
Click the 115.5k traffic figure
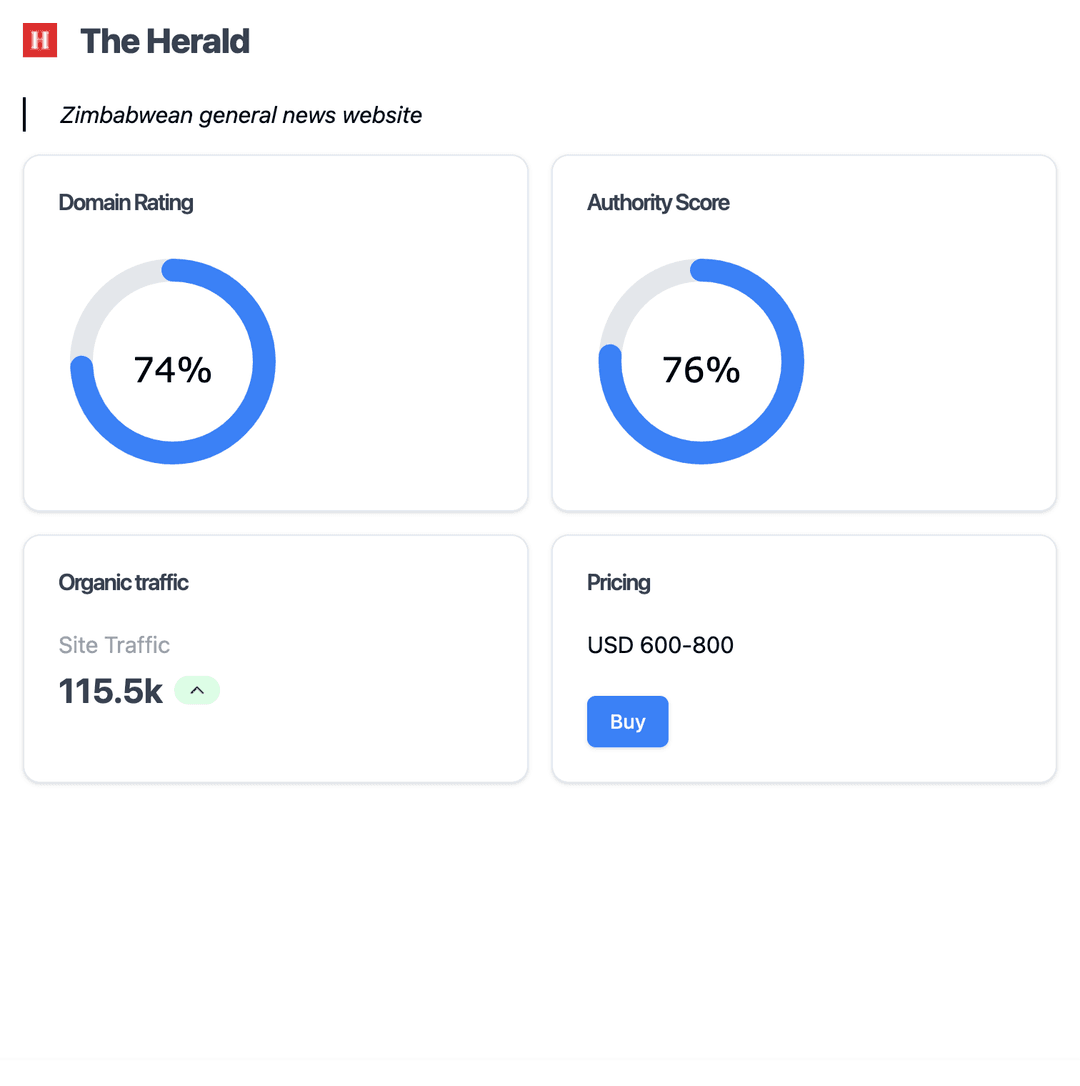click(110, 691)
